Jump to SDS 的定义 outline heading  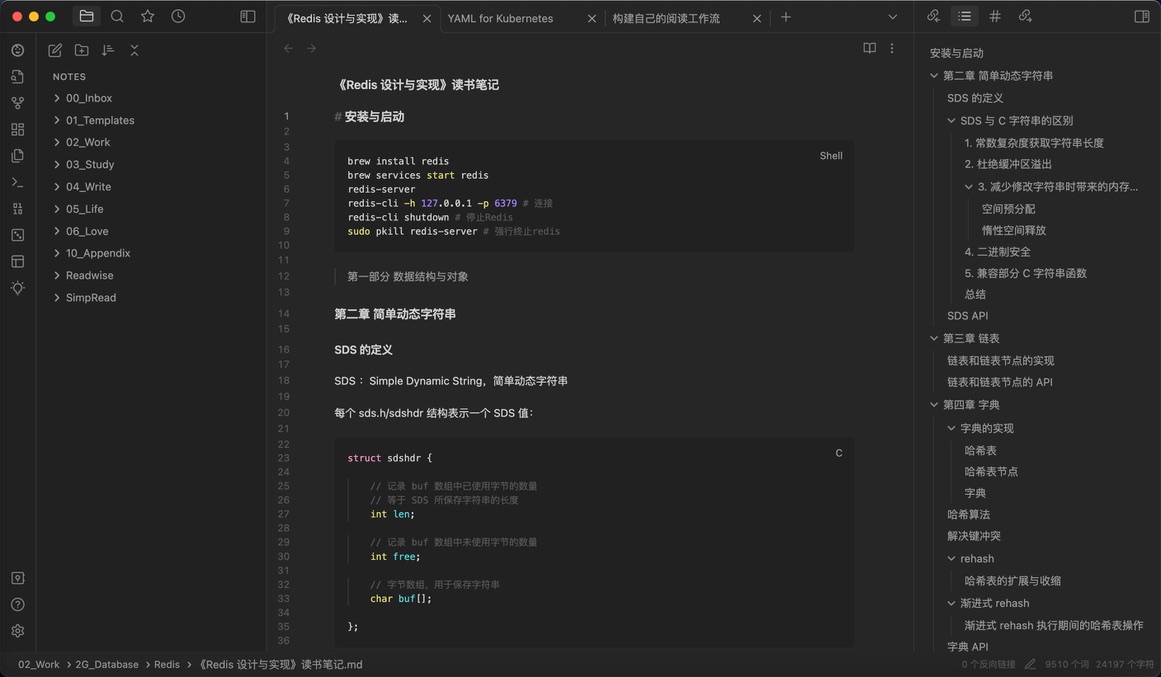(x=975, y=98)
